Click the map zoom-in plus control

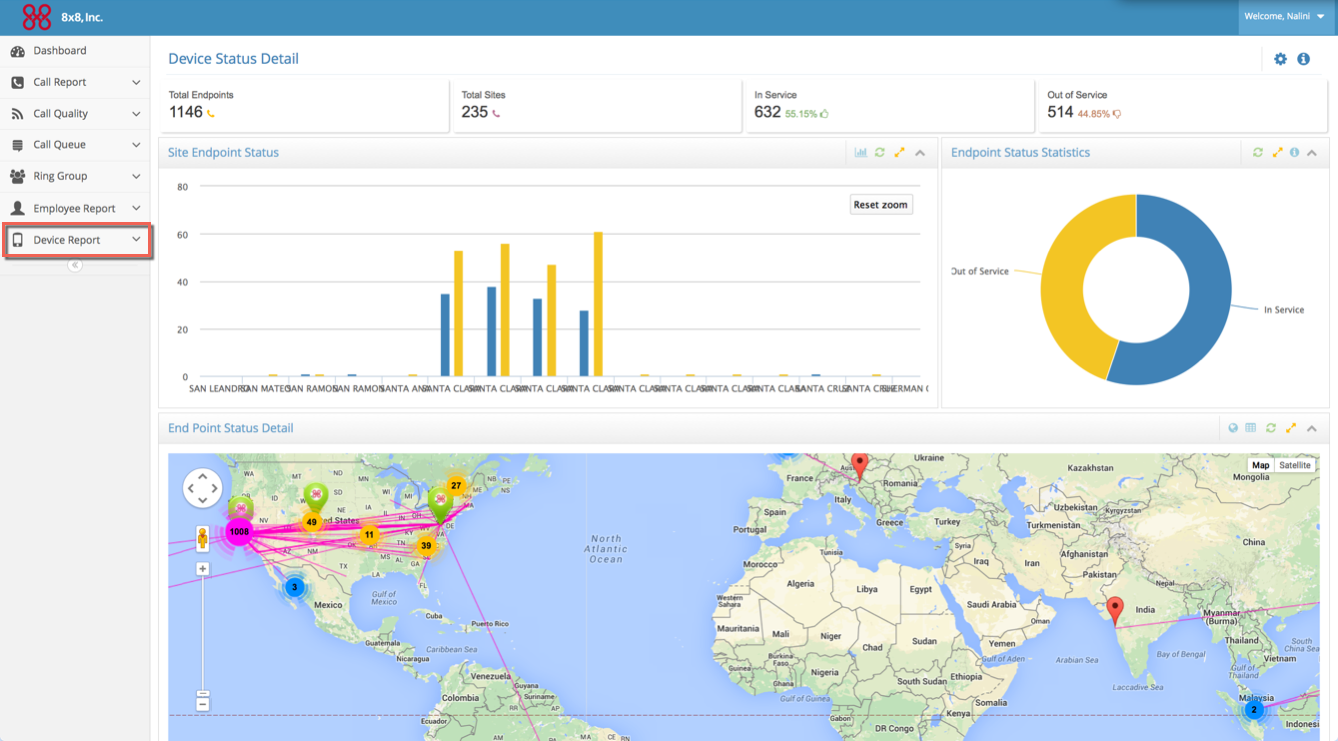click(202, 568)
